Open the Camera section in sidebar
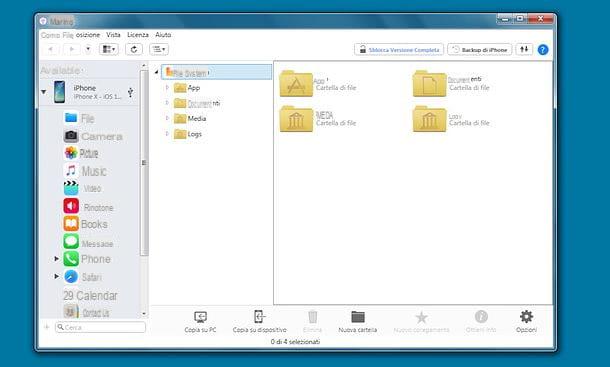The width and height of the screenshot is (610, 367). (93, 136)
